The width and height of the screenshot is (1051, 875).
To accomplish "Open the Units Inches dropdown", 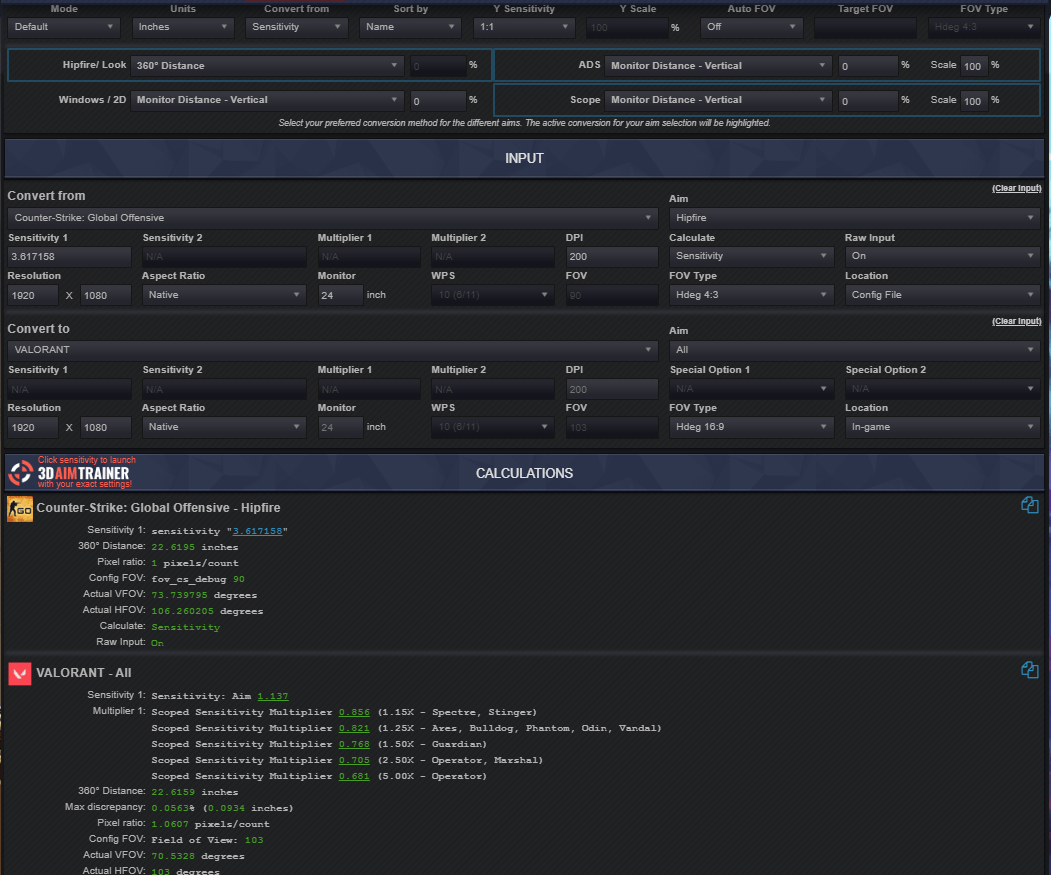I will pyautogui.click(x=183, y=27).
